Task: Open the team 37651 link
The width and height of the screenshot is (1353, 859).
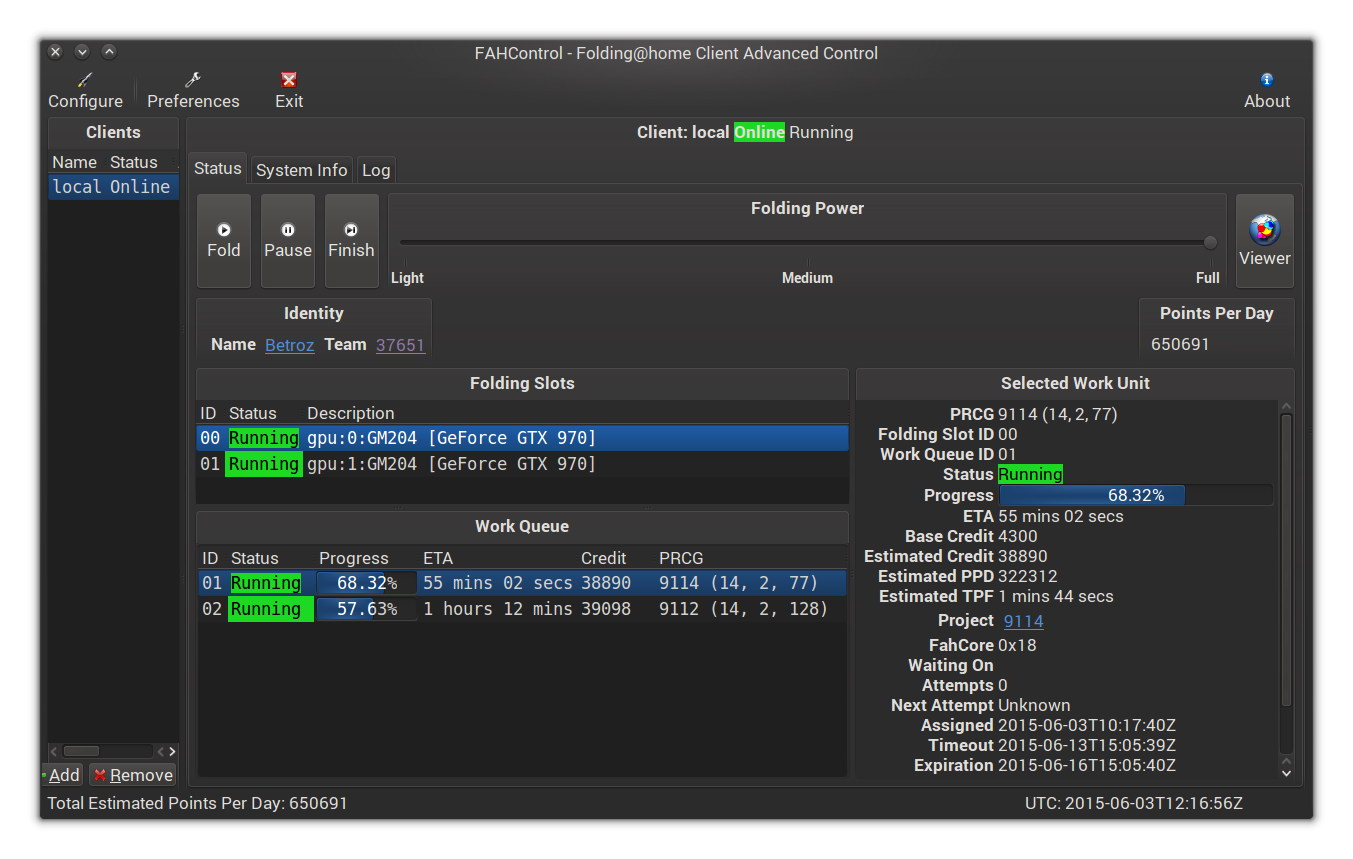Action: 400,345
